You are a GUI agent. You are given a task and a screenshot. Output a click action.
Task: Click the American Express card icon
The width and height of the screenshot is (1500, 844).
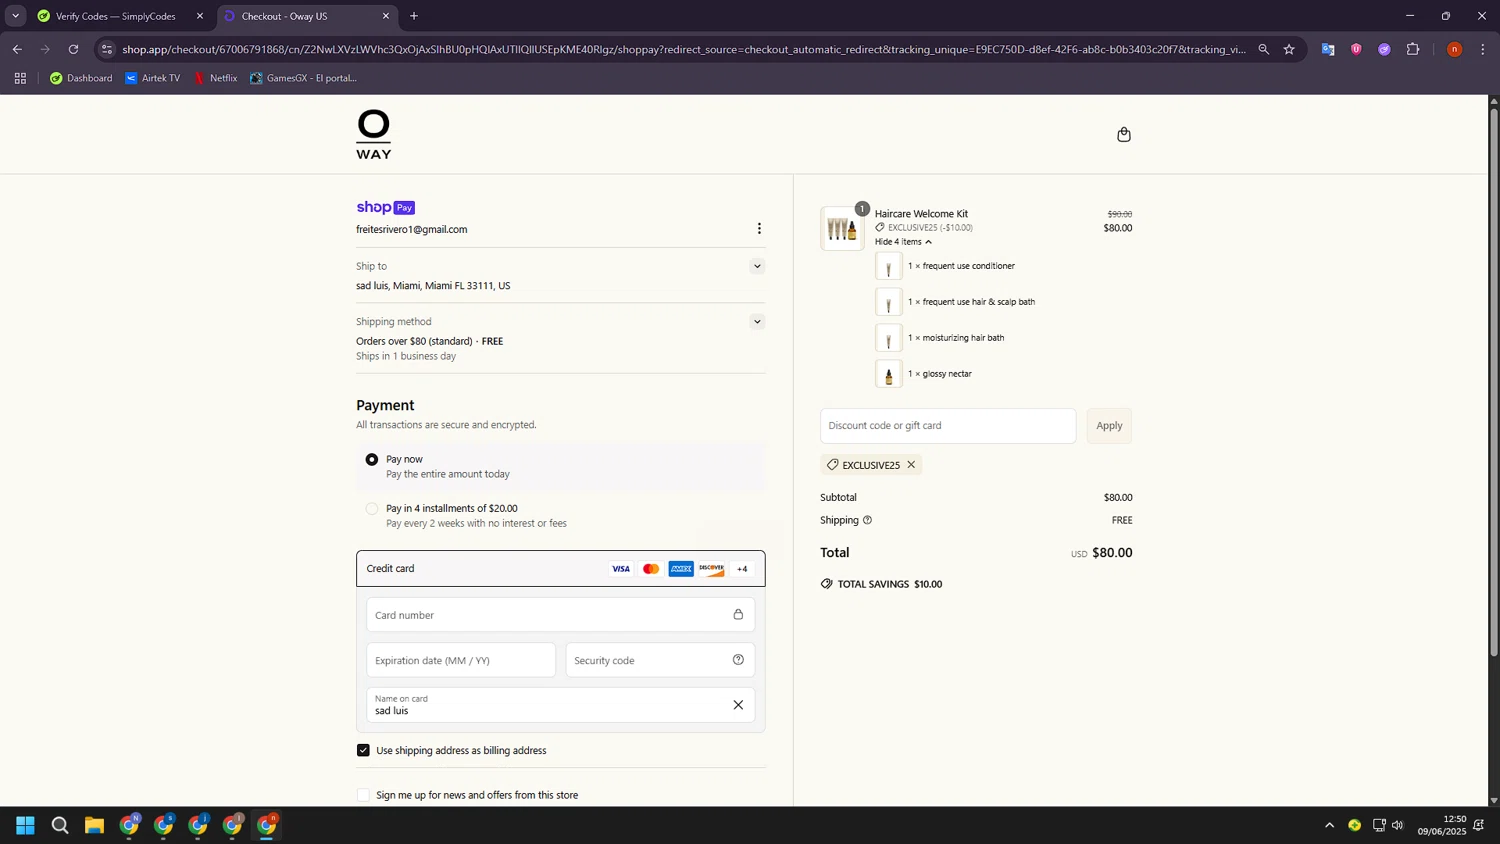(681, 569)
